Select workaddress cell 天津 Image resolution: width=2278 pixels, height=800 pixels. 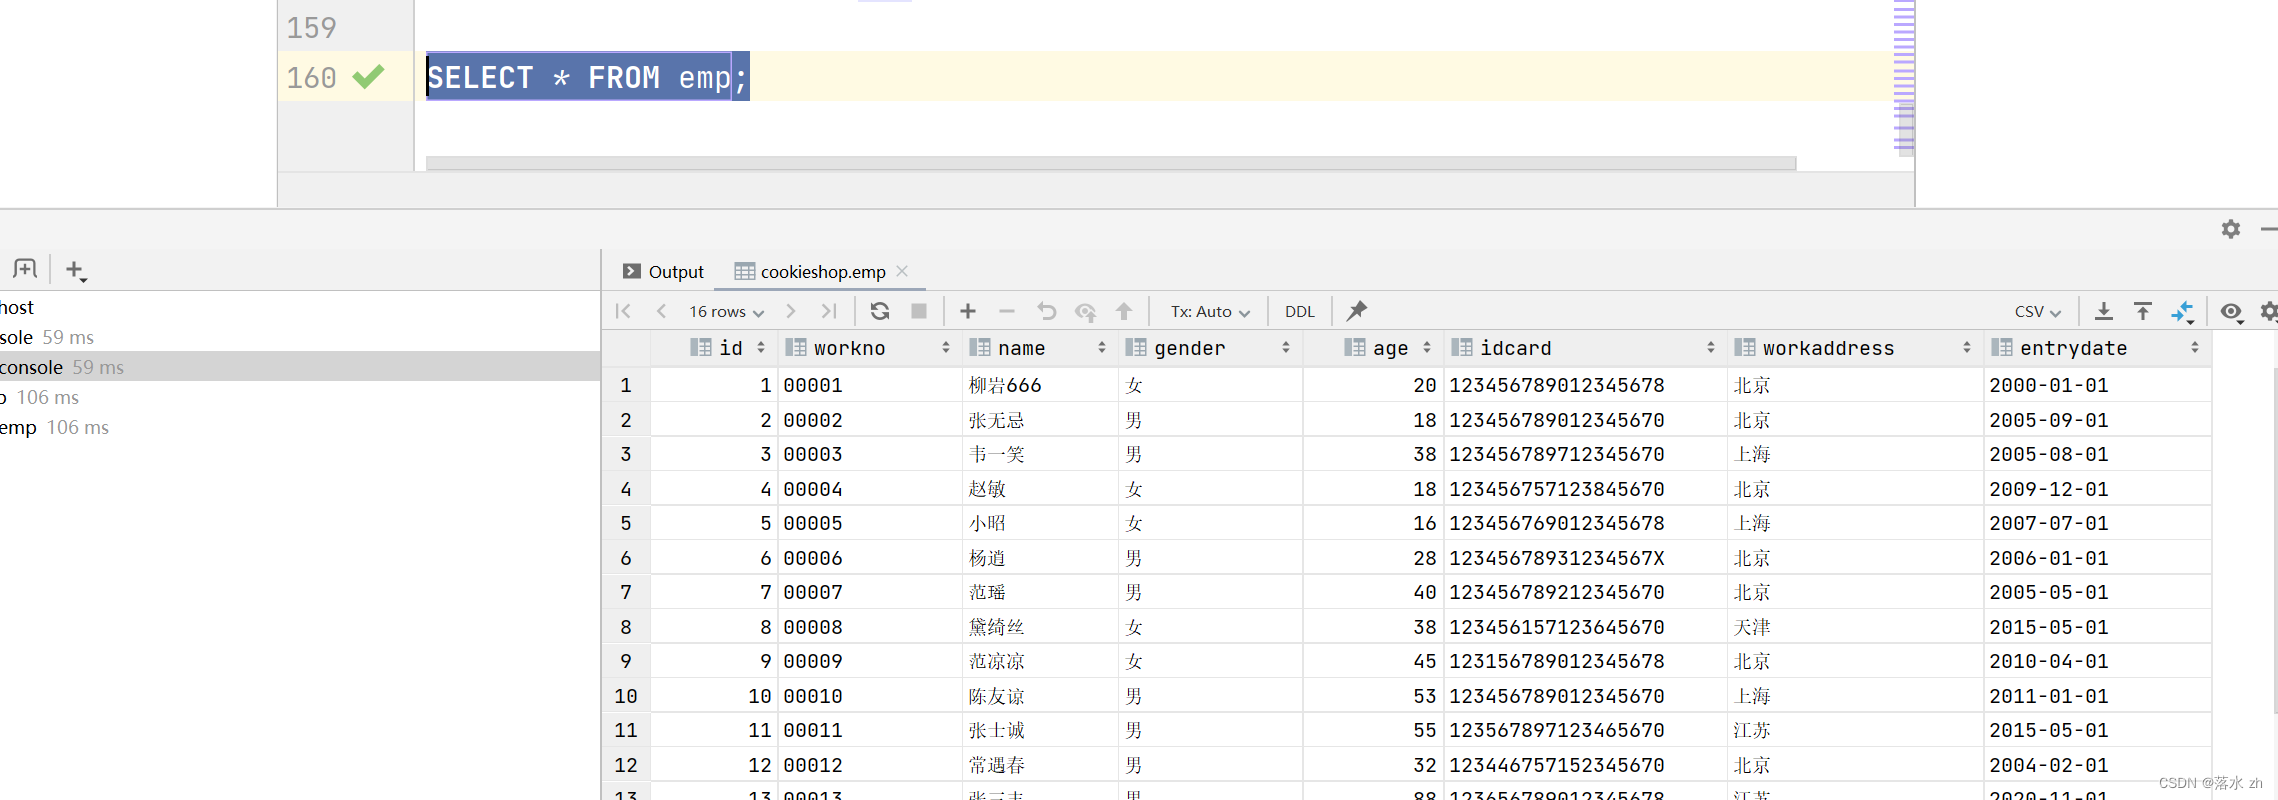(x=1855, y=627)
